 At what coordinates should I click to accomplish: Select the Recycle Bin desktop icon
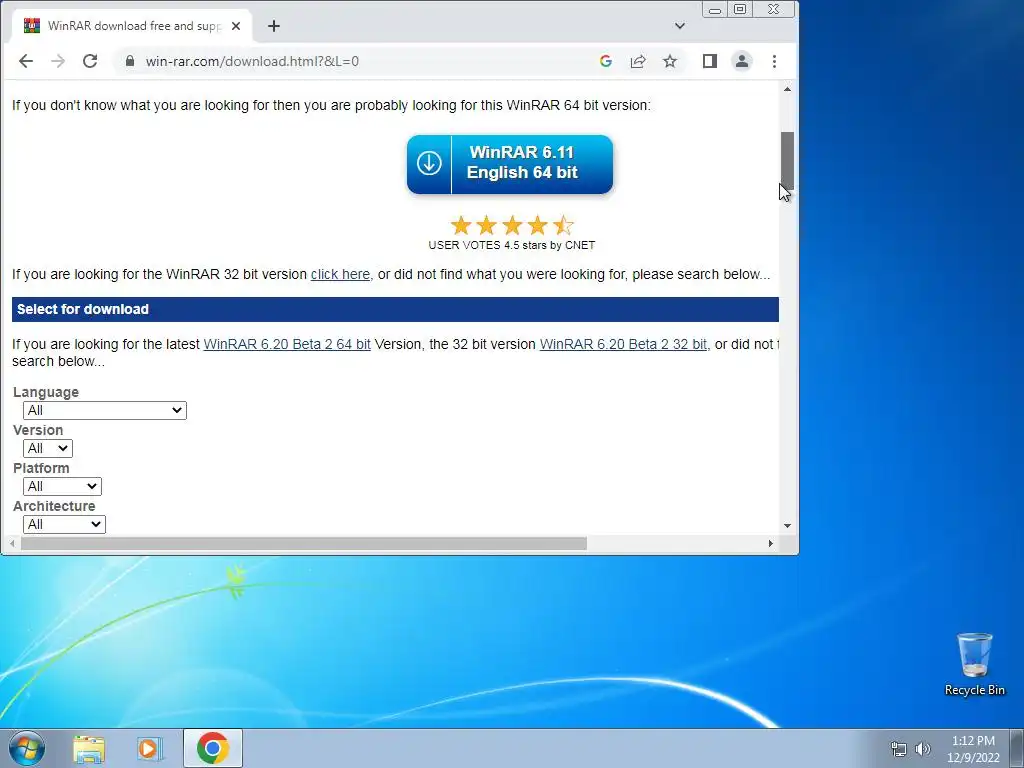click(x=974, y=664)
